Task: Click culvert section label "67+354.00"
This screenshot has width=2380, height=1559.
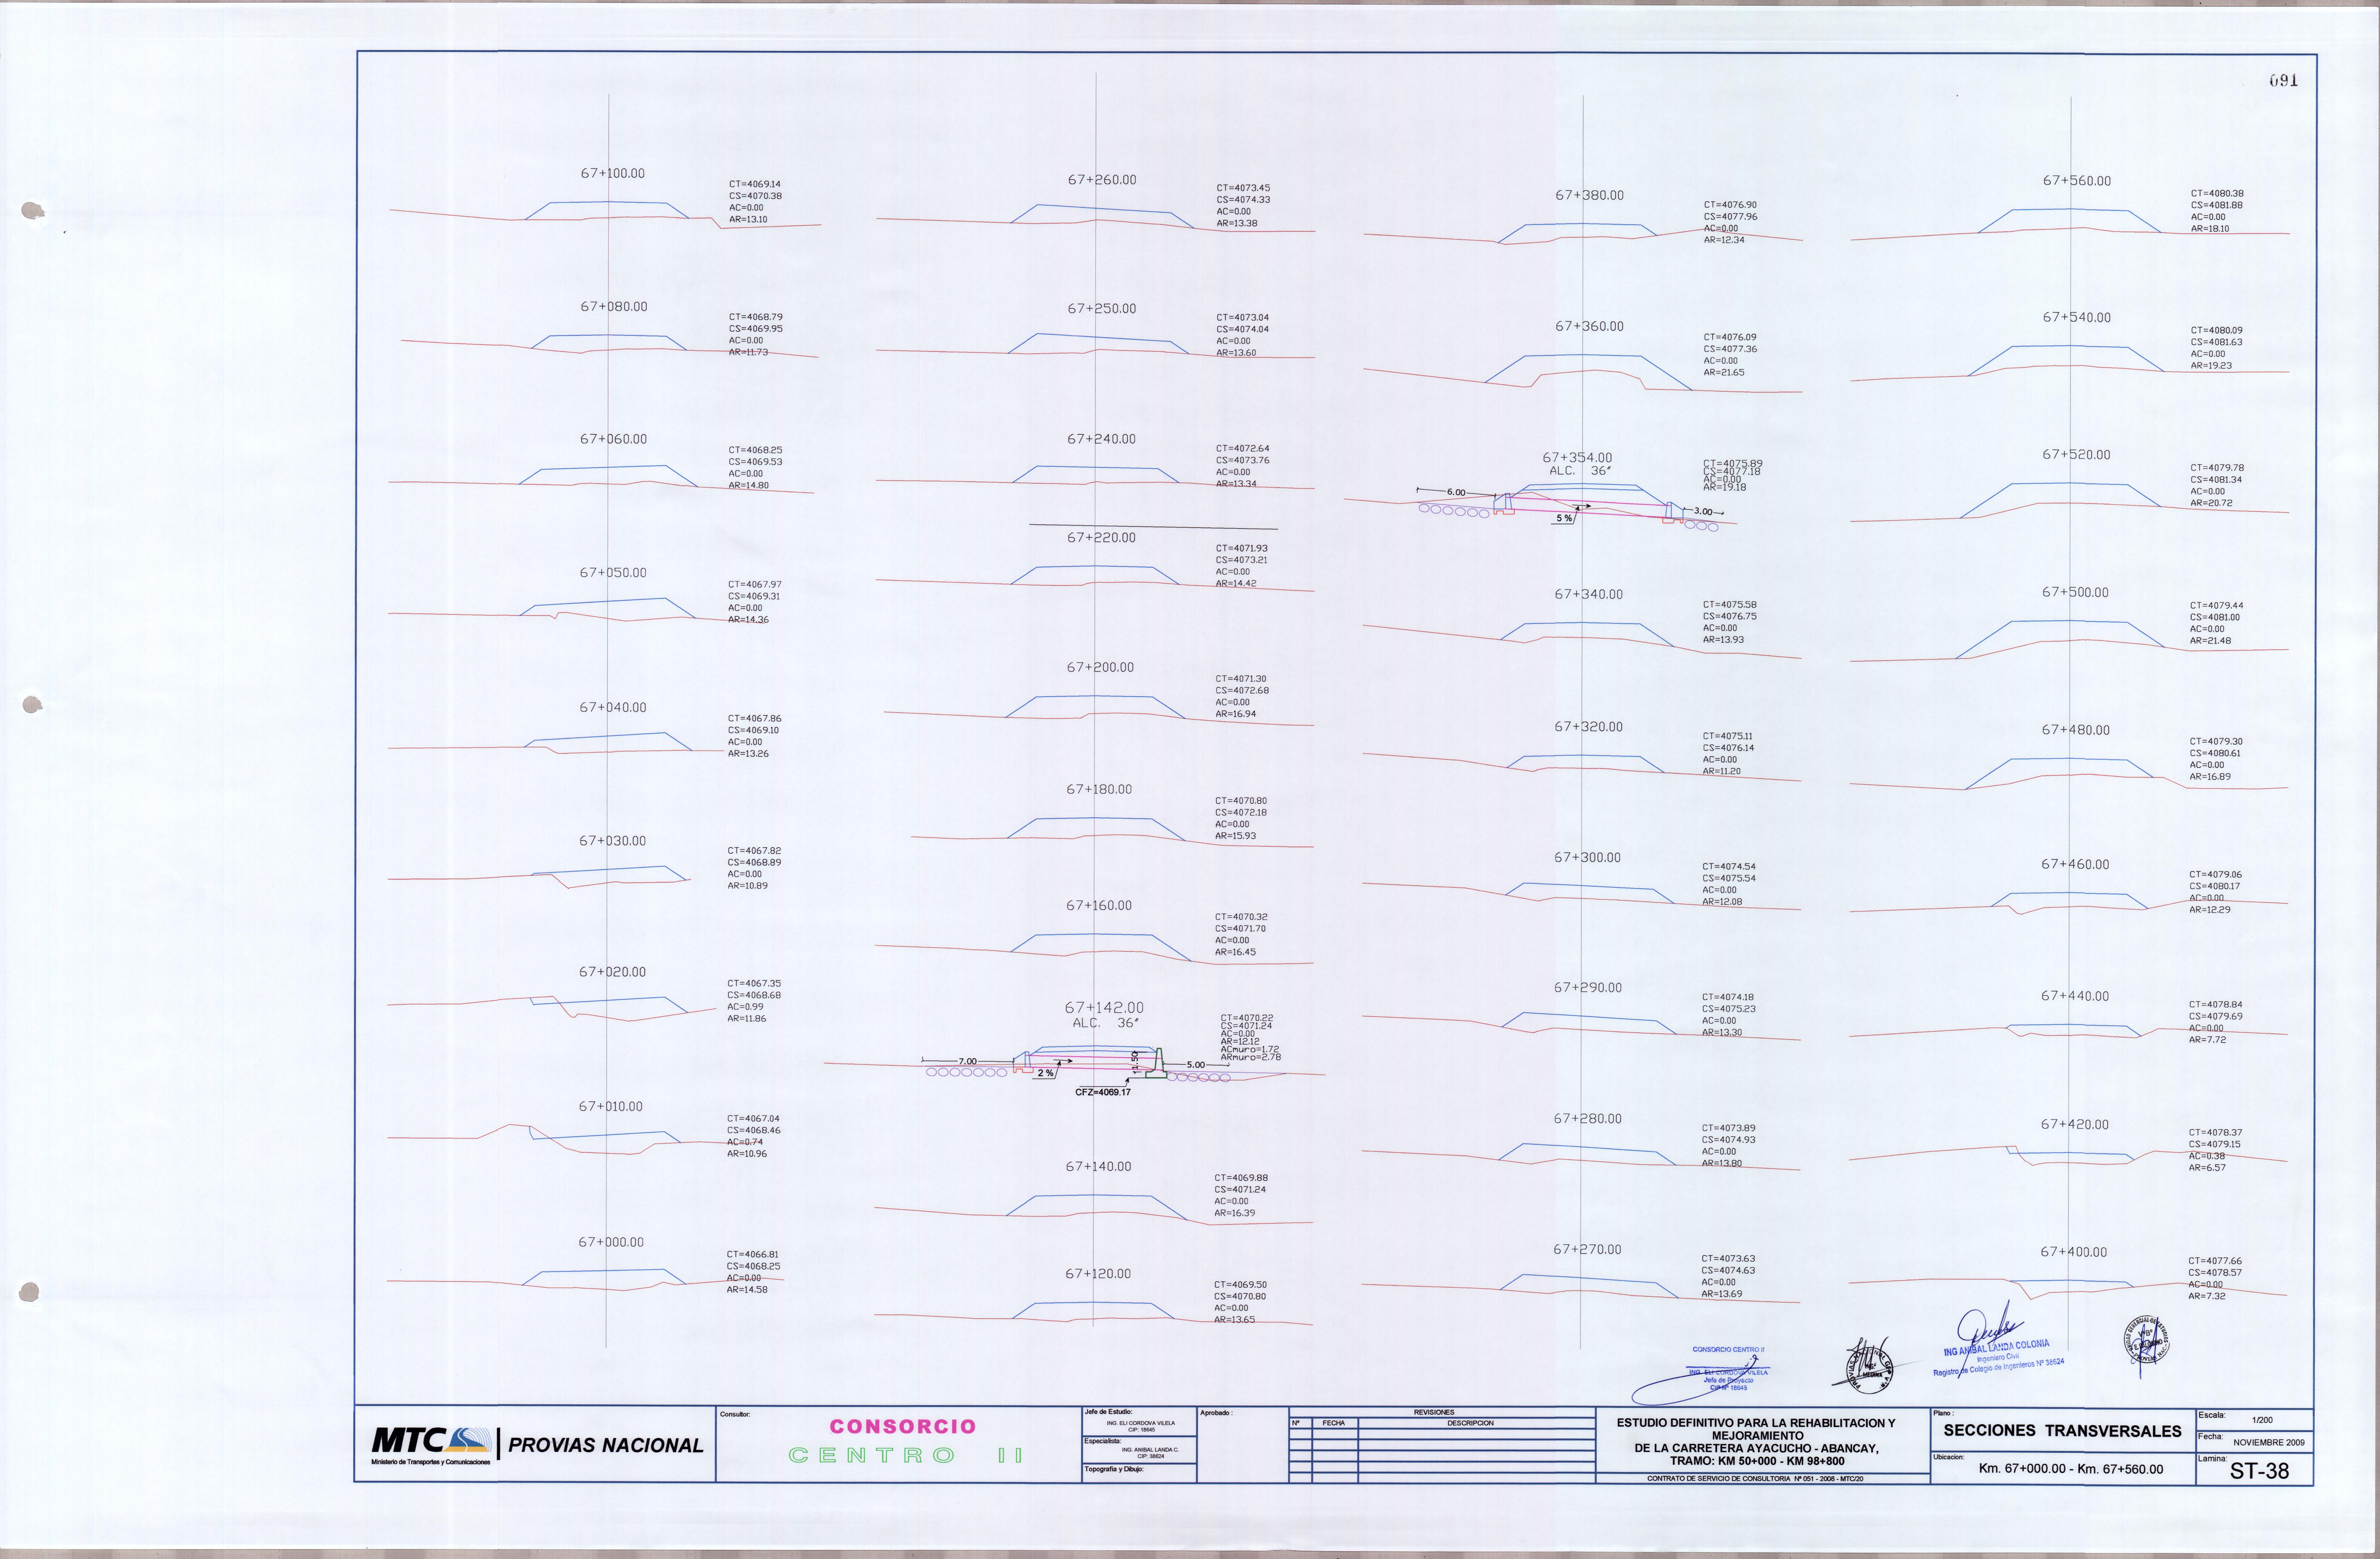Action: [1577, 458]
